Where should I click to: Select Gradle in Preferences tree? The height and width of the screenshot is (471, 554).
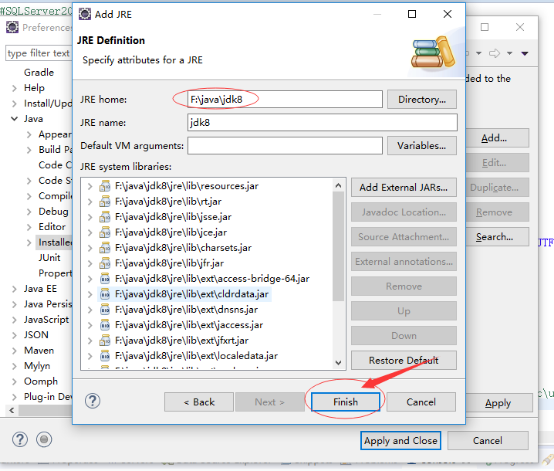pos(39,72)
